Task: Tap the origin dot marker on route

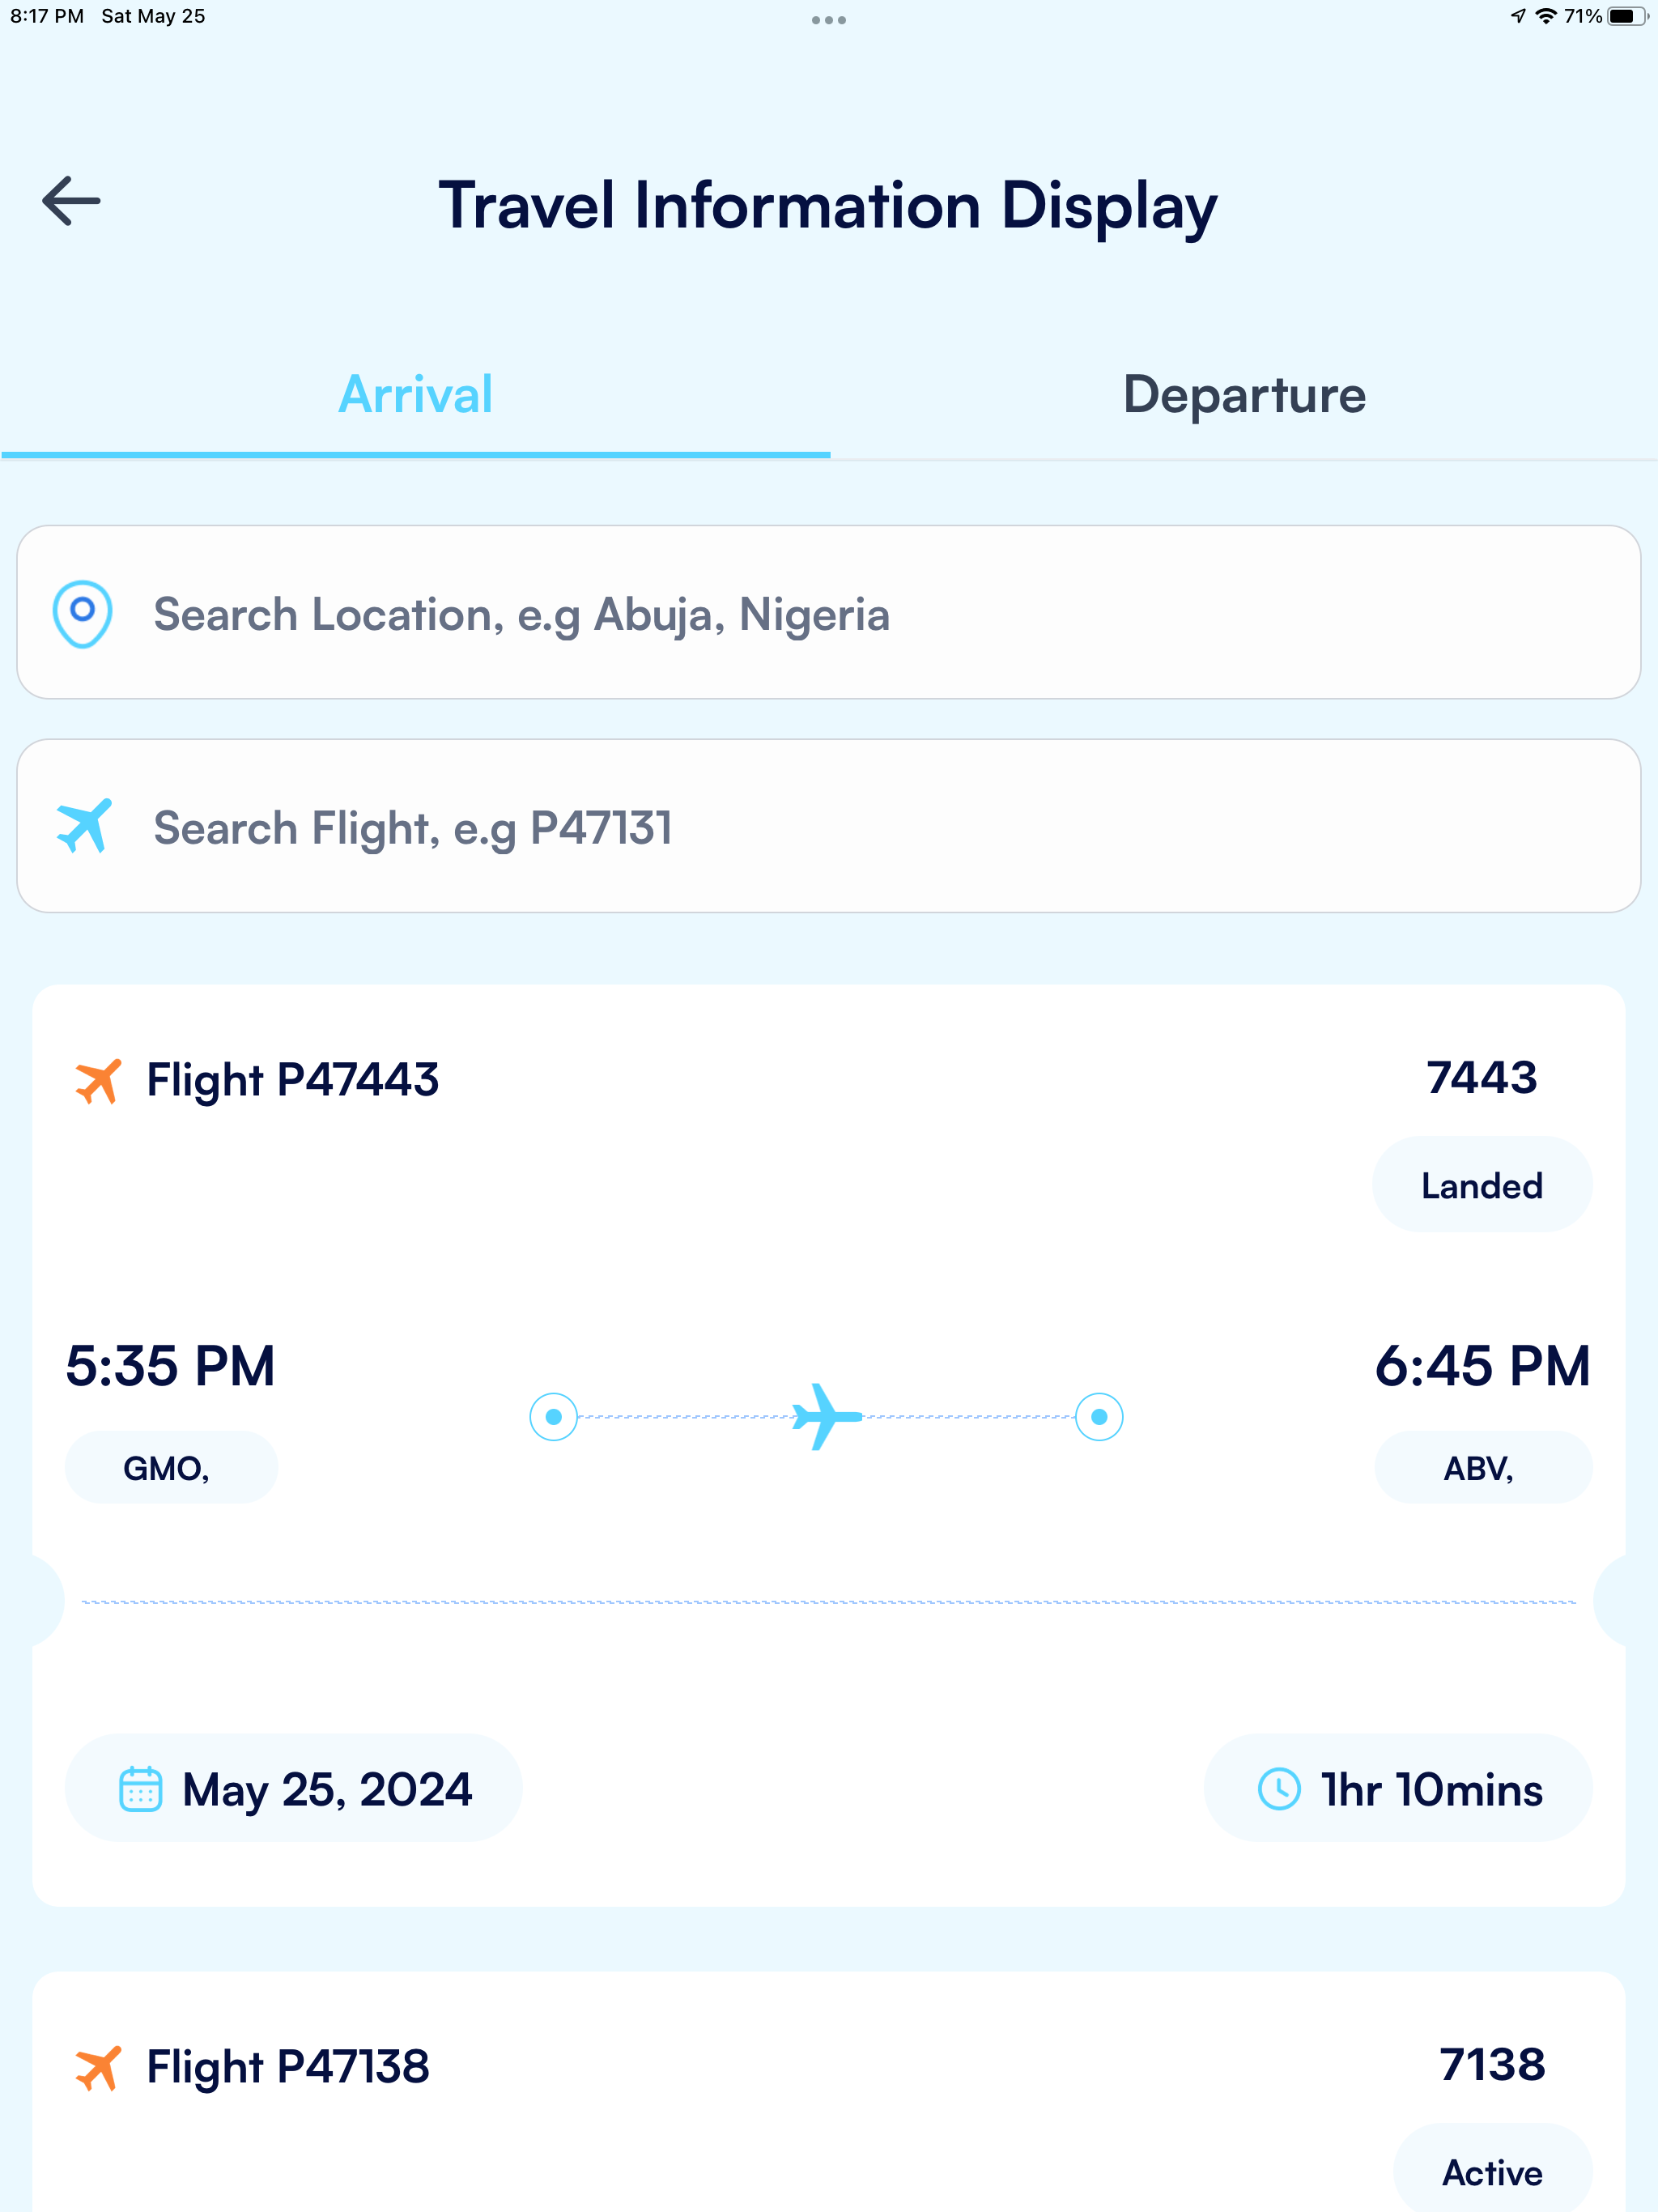Action: [x=553, y=1416]
